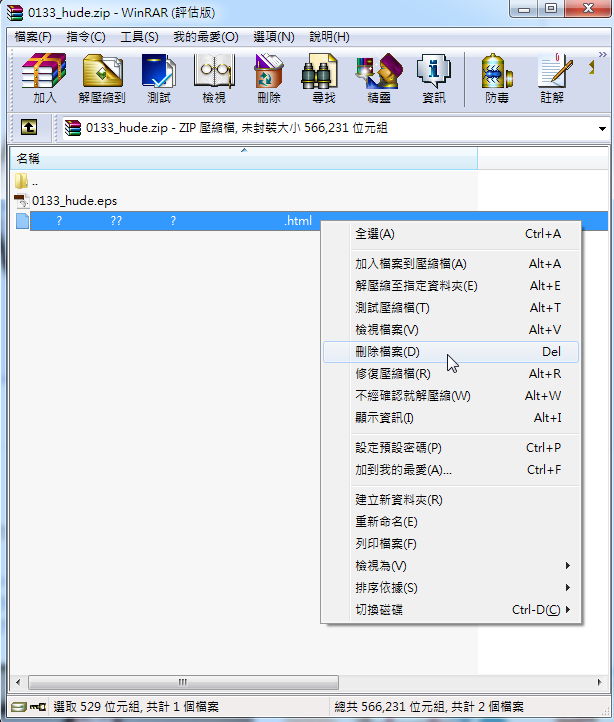
Task: Click the .html file's page icon
Action: click(x=22, y=221)
